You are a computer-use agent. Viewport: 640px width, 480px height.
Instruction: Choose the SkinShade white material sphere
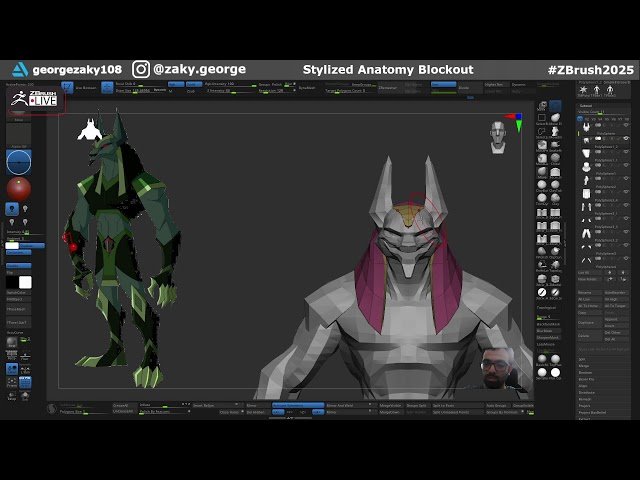click(542, 372)
